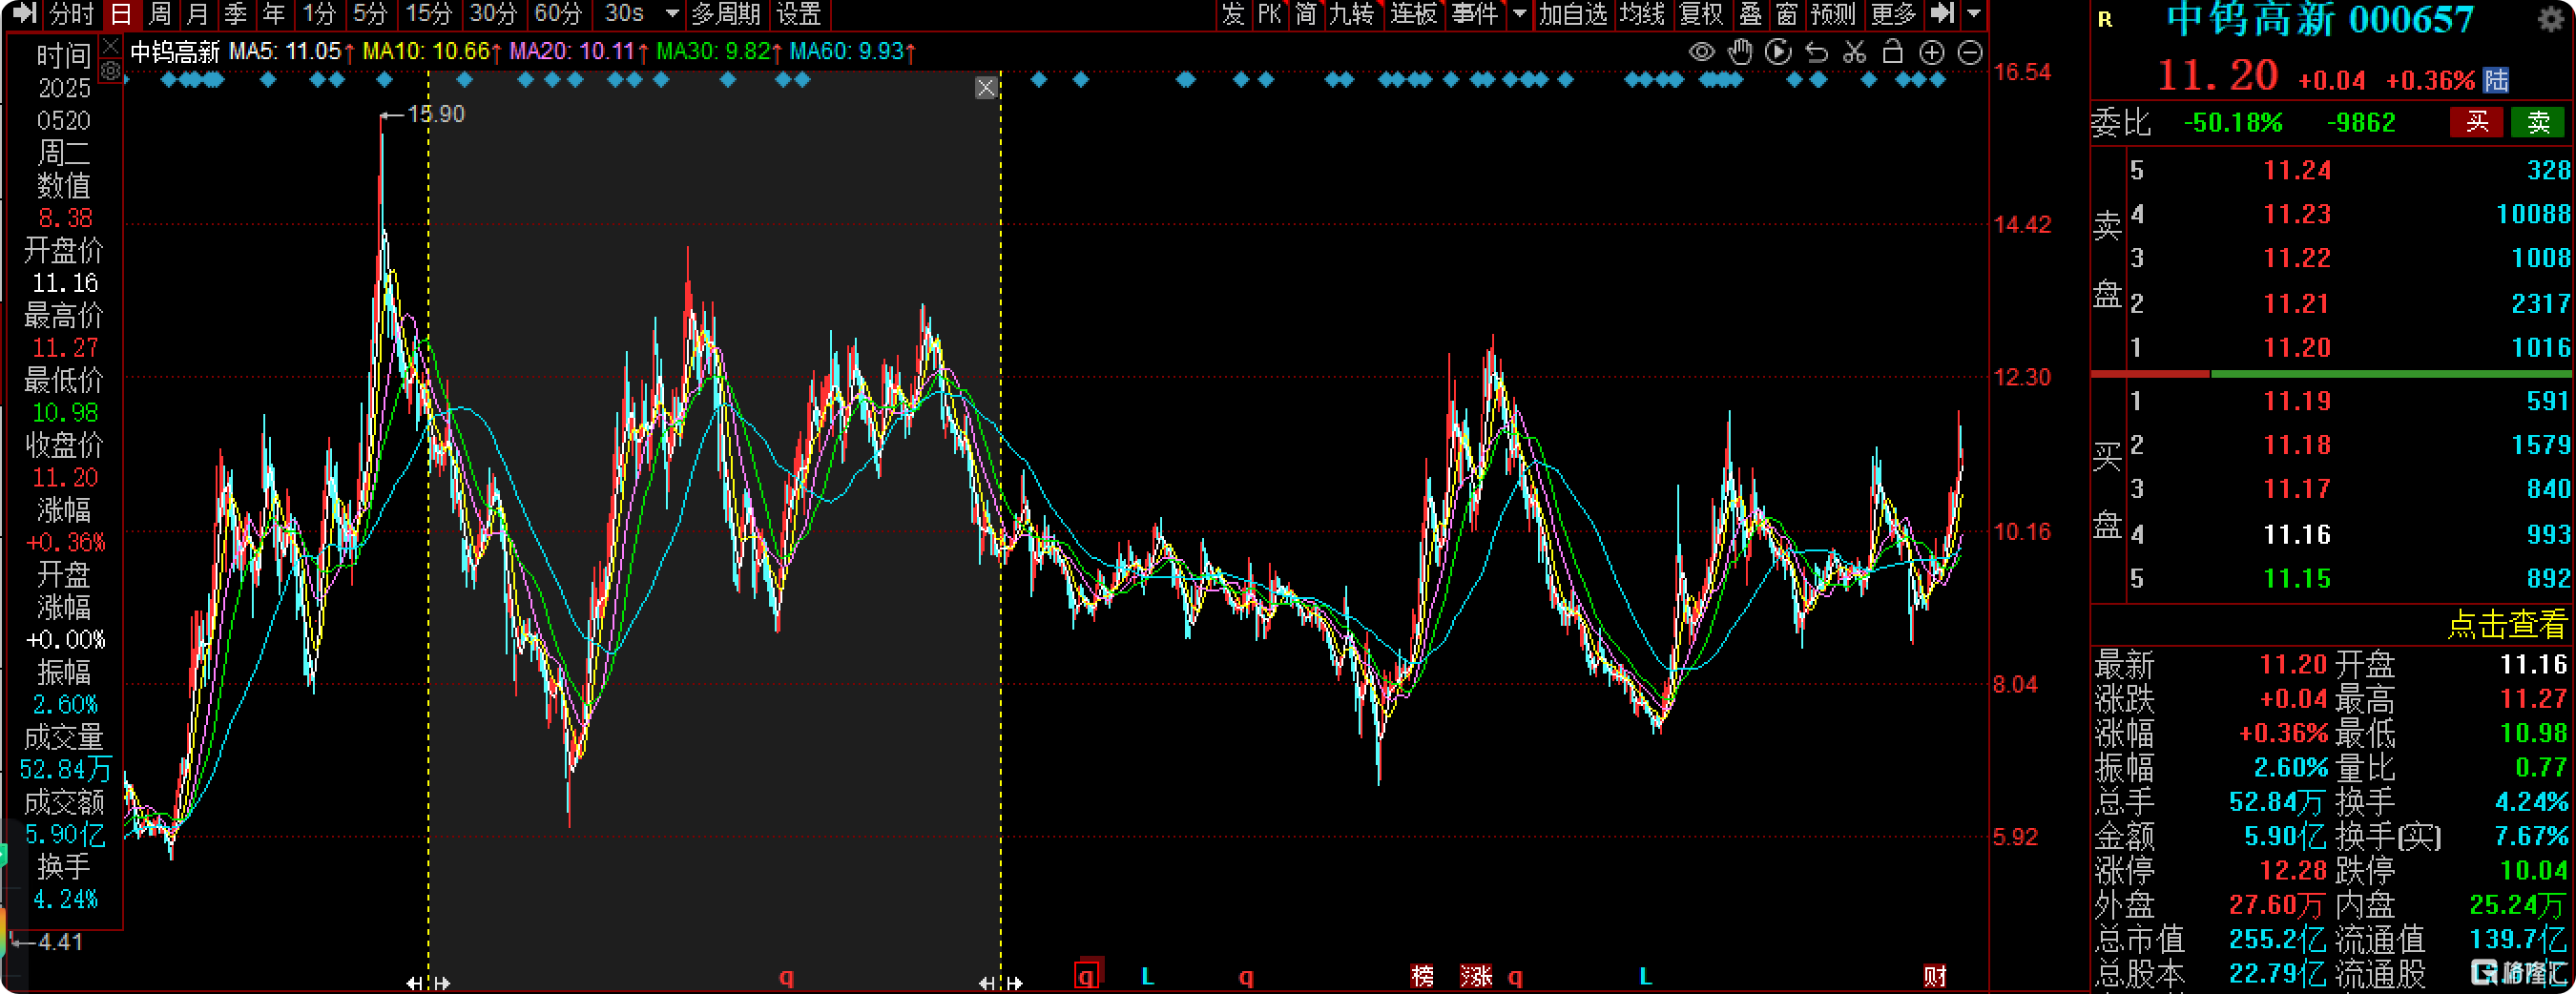Start chart replay with the play icon

point(1778,52)
